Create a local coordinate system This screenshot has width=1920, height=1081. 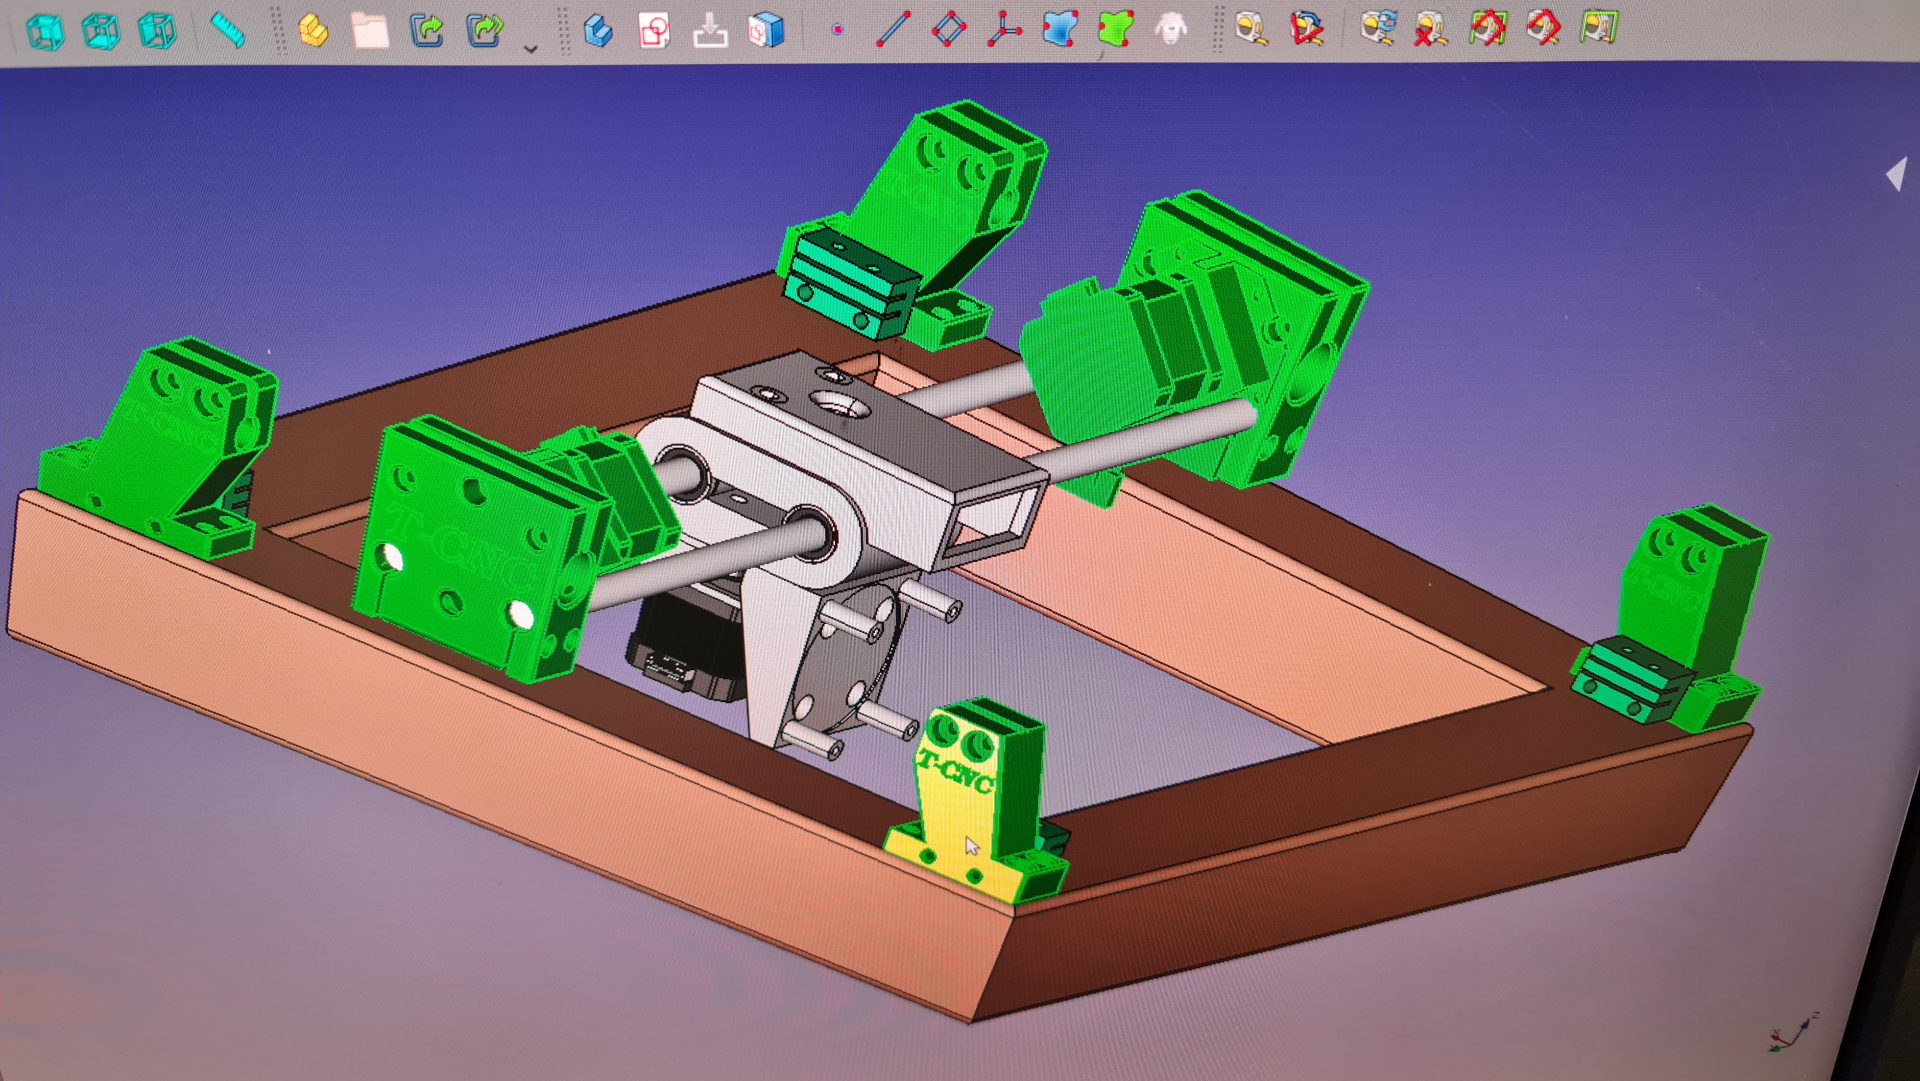point(1004,30)
